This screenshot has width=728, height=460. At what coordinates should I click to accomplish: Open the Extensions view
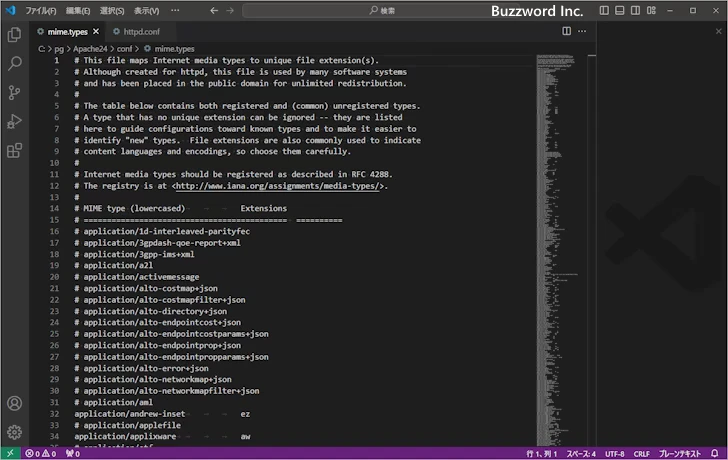pyautogui.click(x=14, y=151)
